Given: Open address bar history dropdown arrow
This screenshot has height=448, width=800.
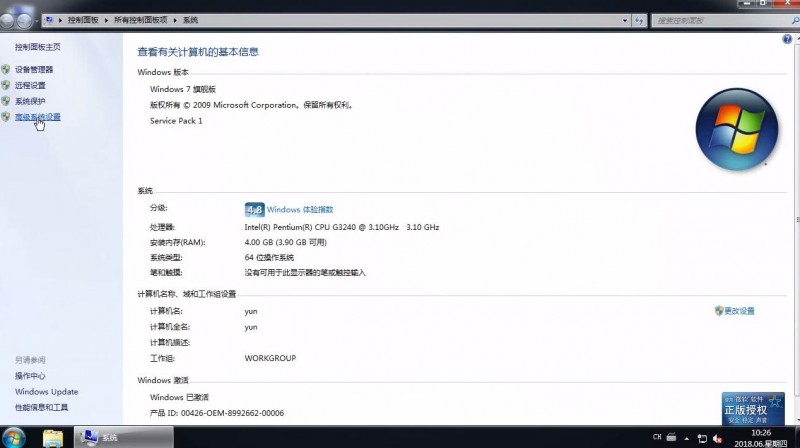Looking at the screenshot, I should (625, 20).
